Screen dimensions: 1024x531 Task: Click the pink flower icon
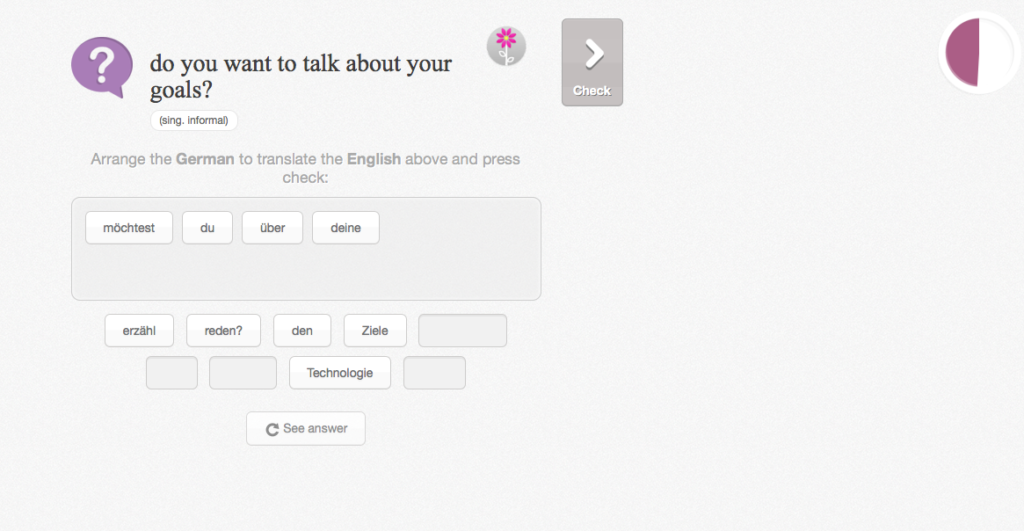(506, 46)
